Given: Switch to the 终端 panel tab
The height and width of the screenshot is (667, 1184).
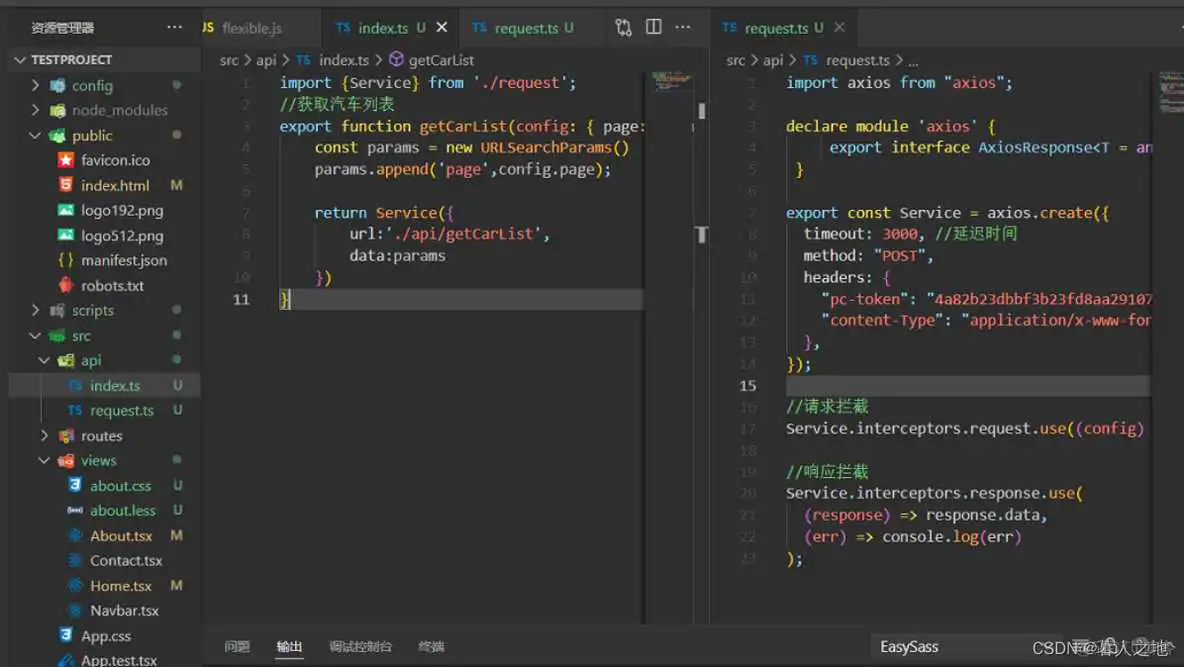Looking at the screenshot, I should pyautogui.click(x=431, y=646).
